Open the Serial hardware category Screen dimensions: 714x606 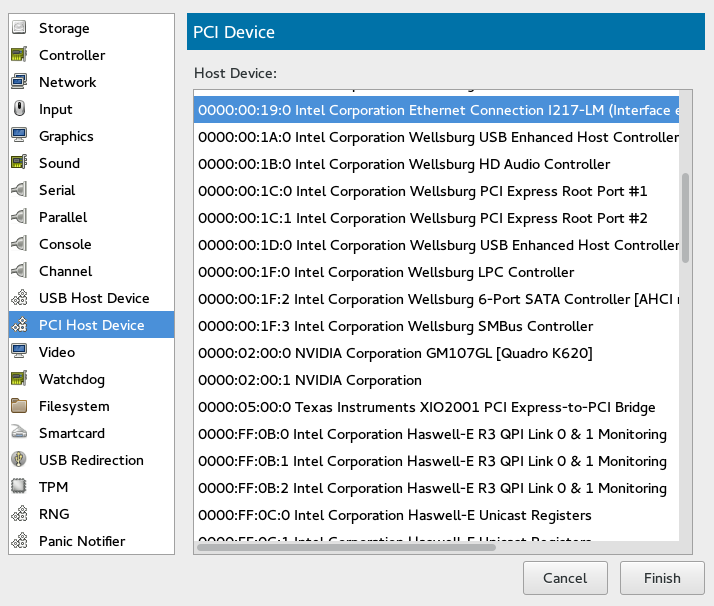pos(57,190)
